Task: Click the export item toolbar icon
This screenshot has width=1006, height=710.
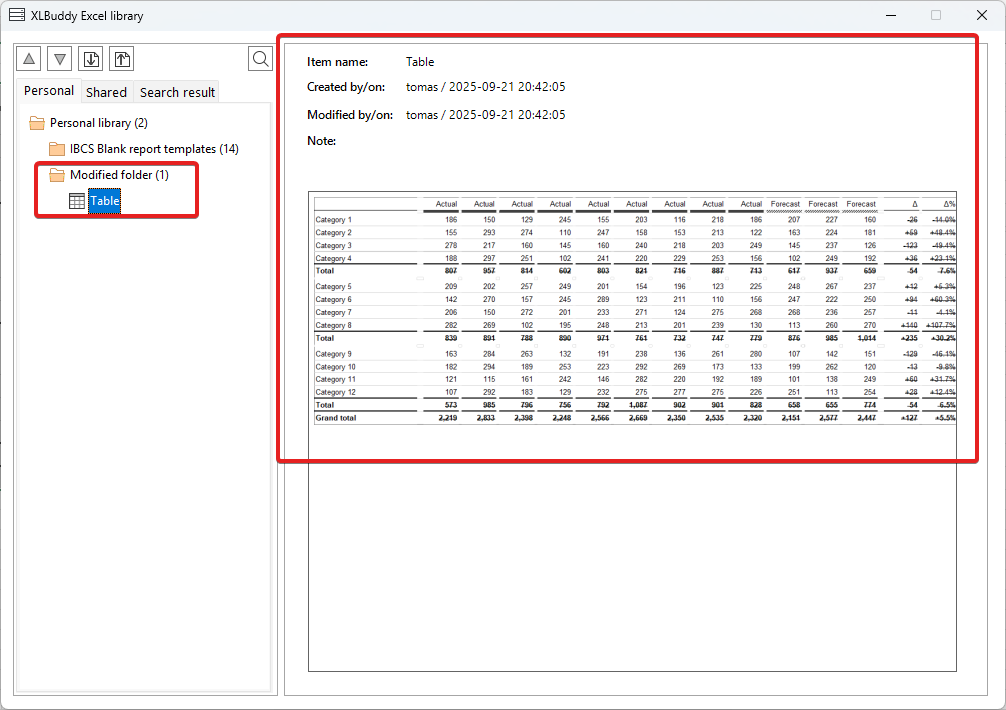Action: [x=121, y=59]
